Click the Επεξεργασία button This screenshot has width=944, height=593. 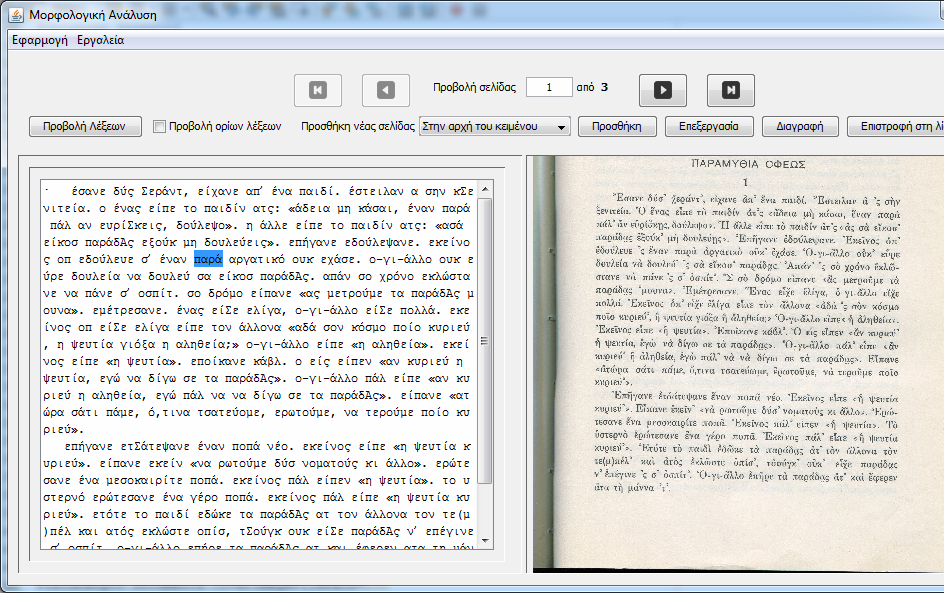(709, 126)
